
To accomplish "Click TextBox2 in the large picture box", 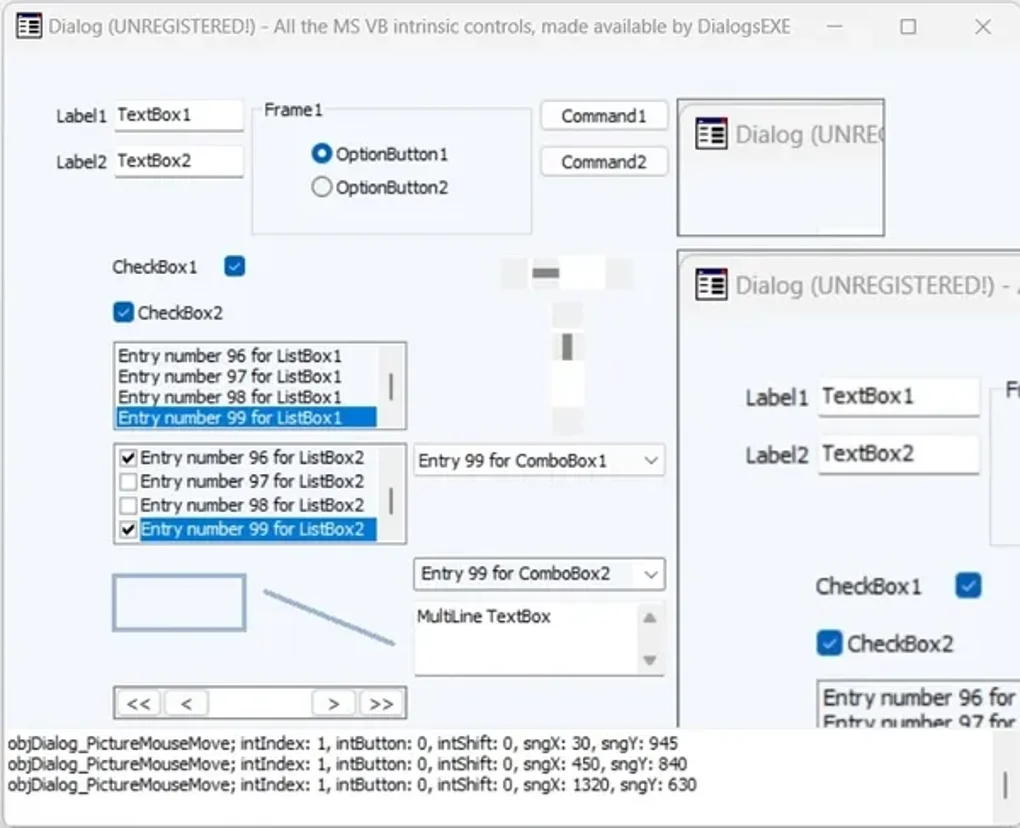I will point(899,454).
